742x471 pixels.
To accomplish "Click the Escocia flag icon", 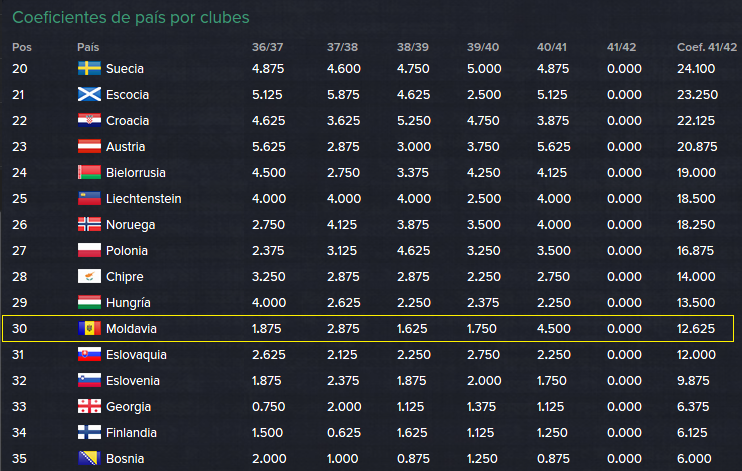I will pyautogui.click(x=89, y=94).
